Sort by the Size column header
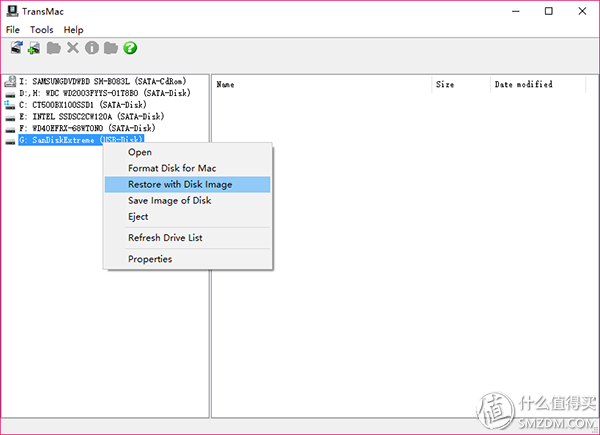The image size is (600, 435). [461, 85]
